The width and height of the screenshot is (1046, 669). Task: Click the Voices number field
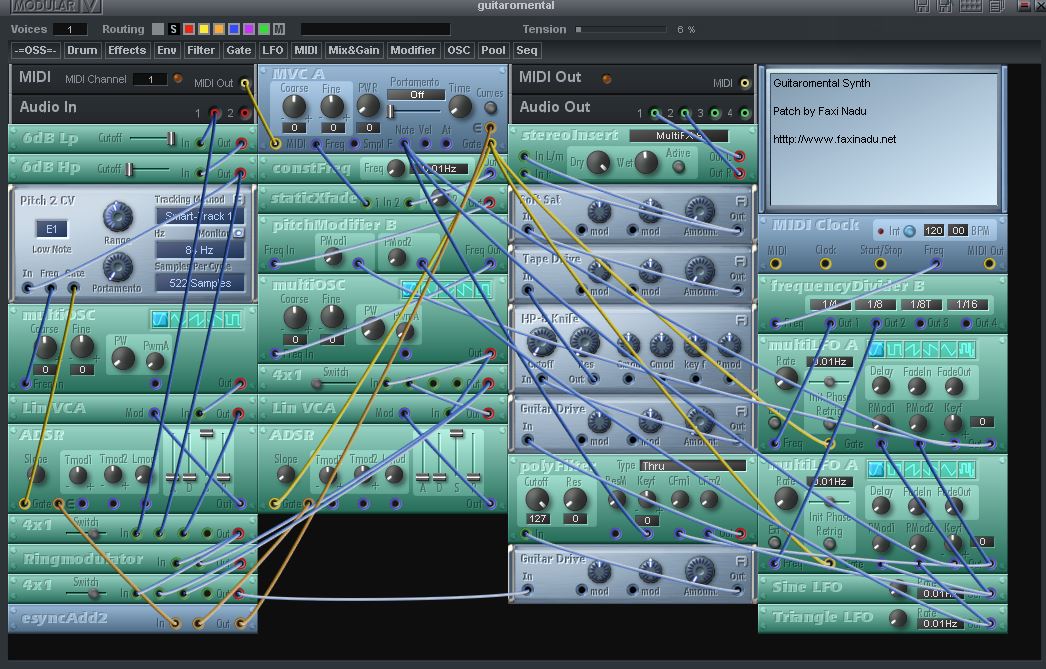pos(70,29)
